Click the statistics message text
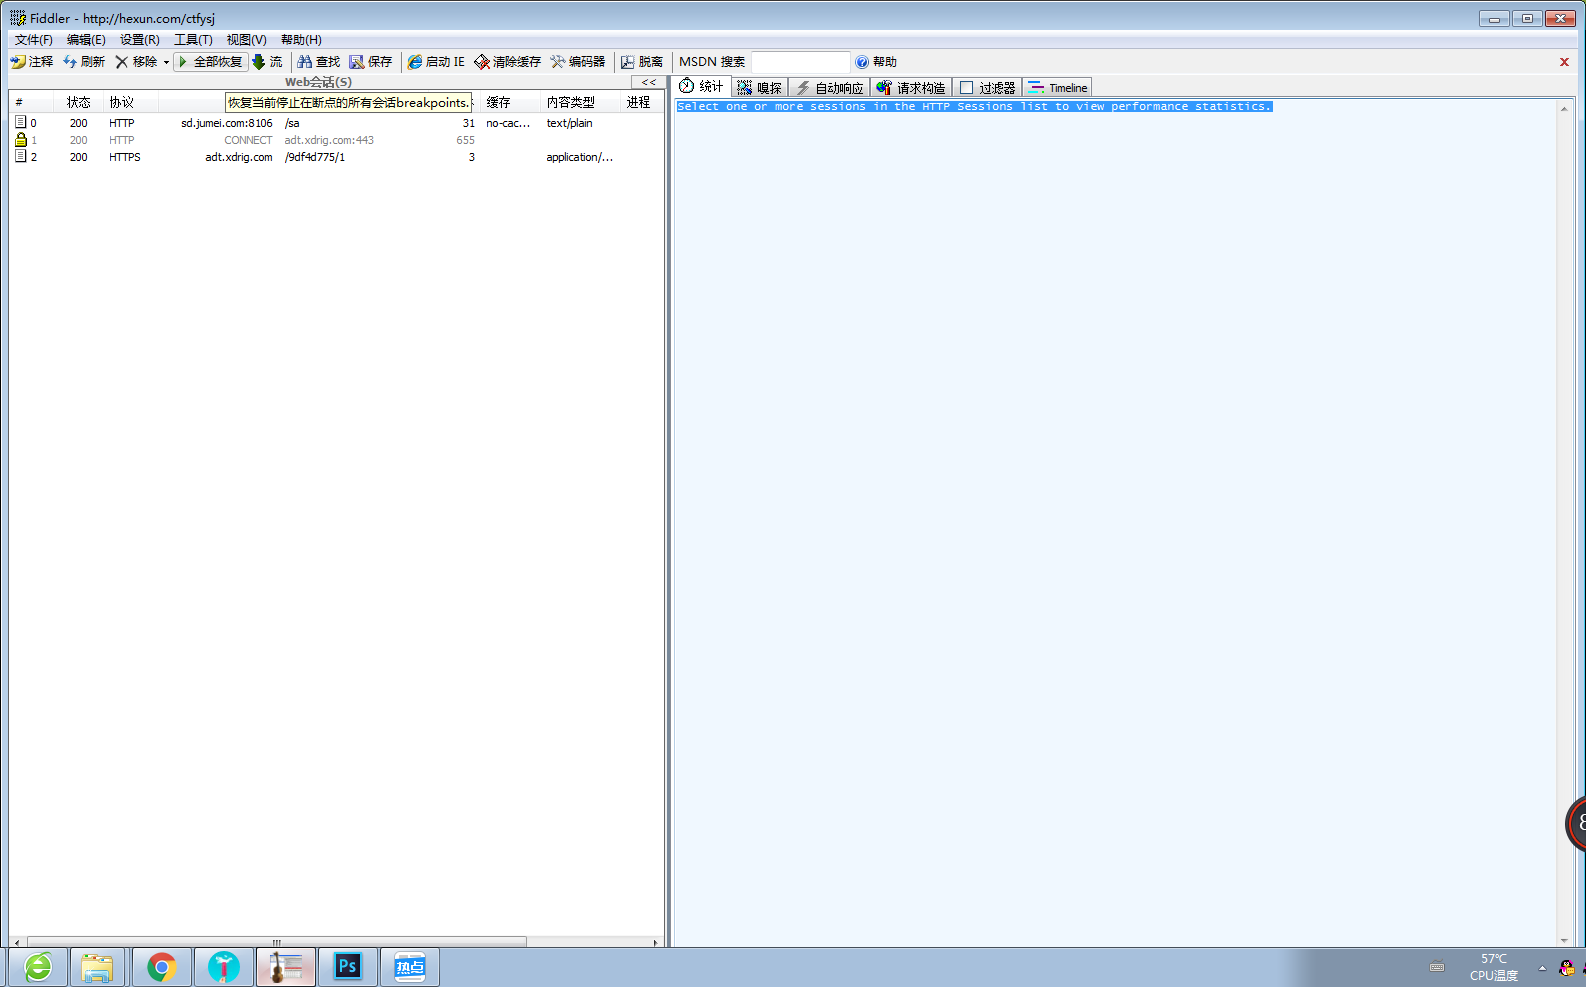Screen dimensions: 1586x987 coord(974,106)
